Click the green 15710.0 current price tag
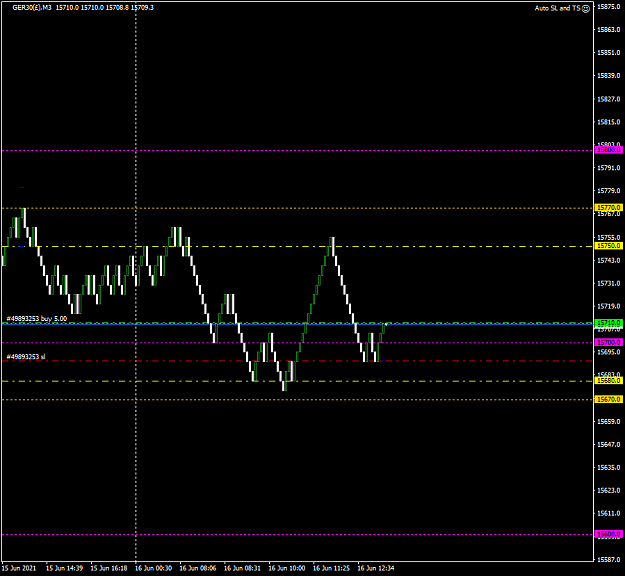 pos(608,322)
